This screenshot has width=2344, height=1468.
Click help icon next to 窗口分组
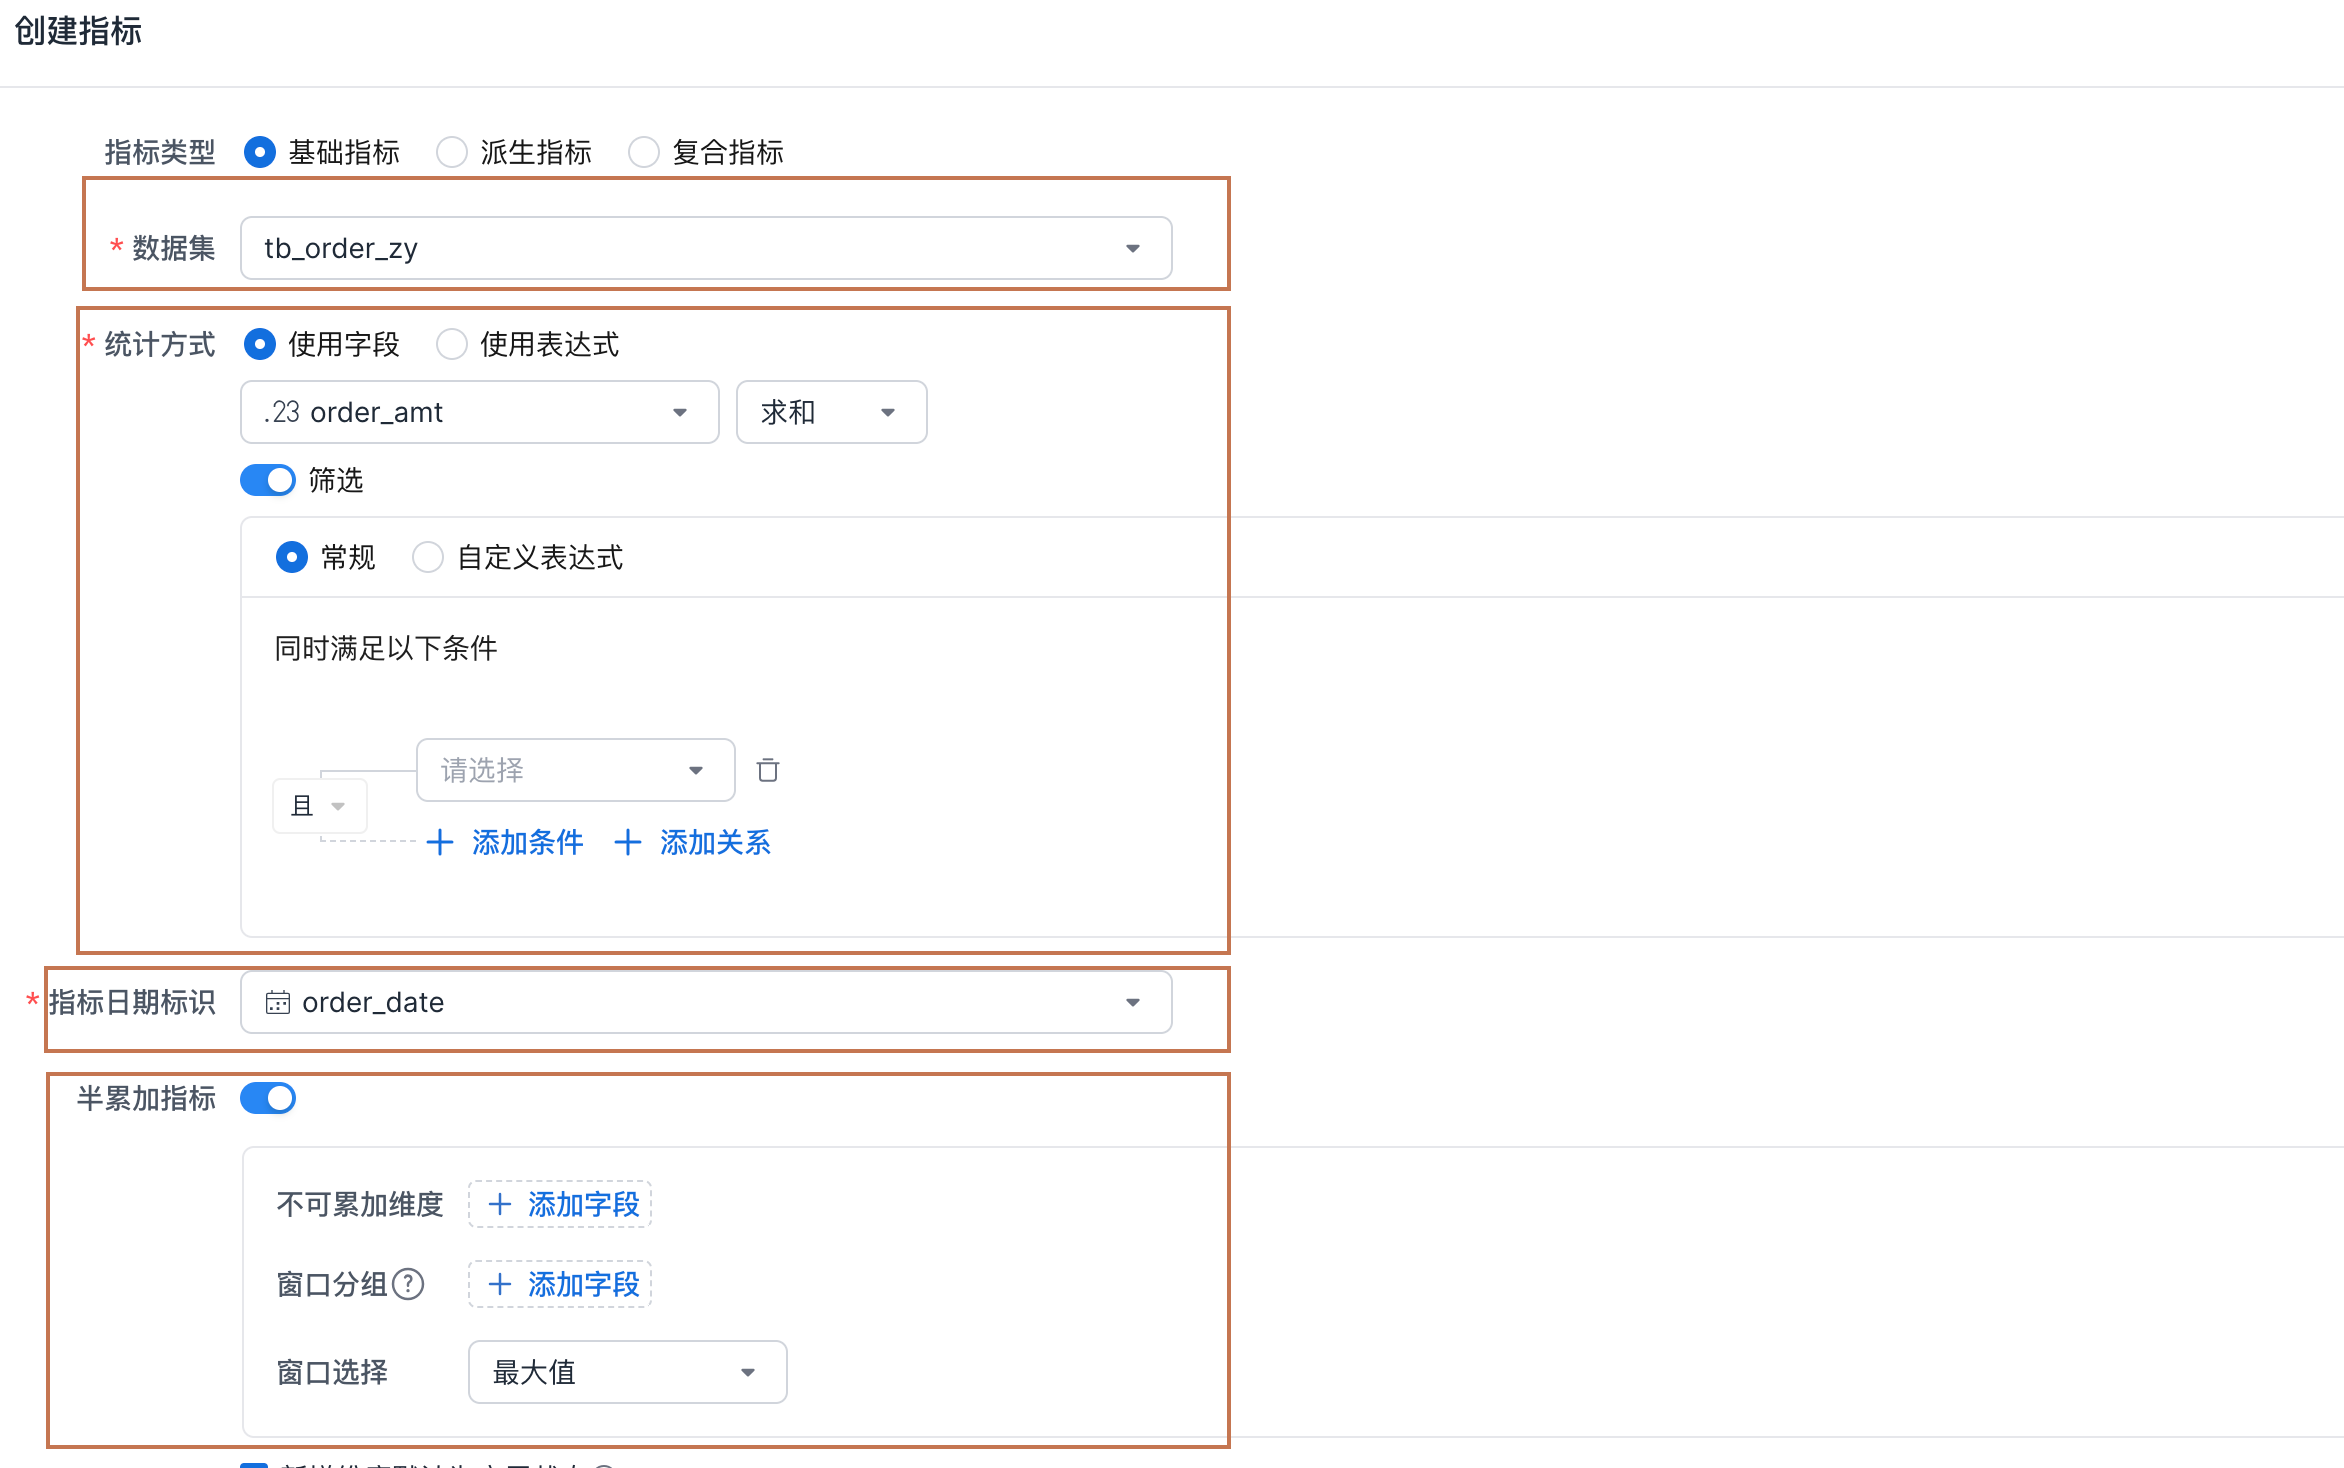click(x=408, y=1284)
